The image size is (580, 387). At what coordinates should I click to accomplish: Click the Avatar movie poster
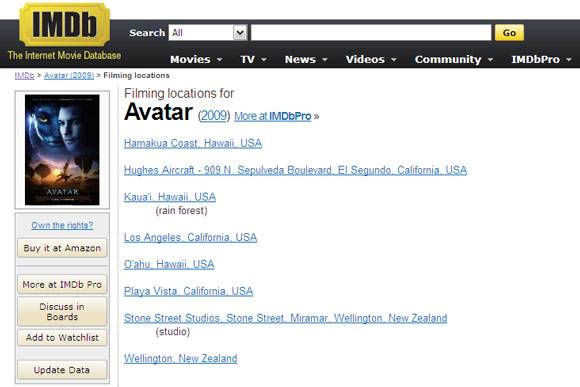[62, 150]
